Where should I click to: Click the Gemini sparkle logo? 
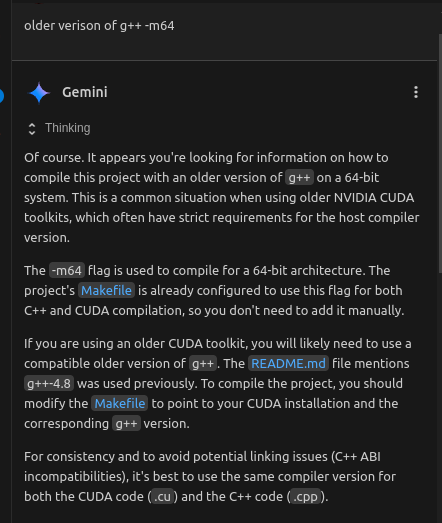(39, 92)
